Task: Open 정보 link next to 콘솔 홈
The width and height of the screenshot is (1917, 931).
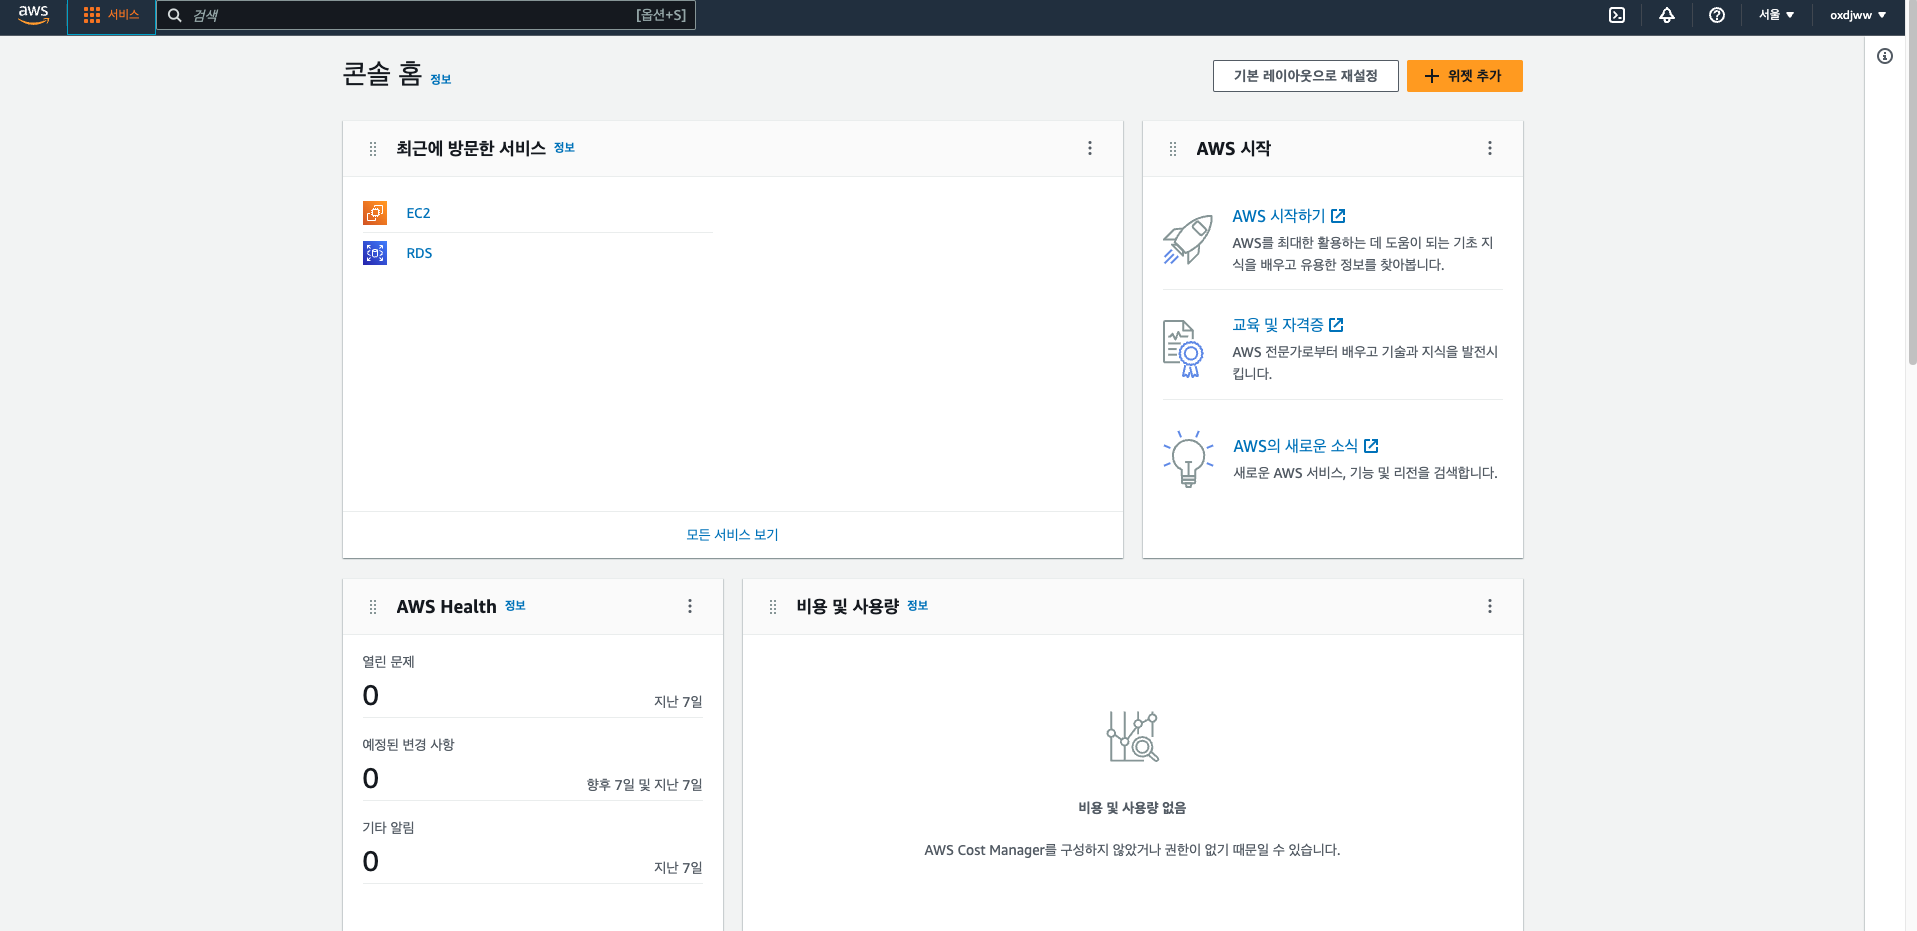Action: point(441,80)
